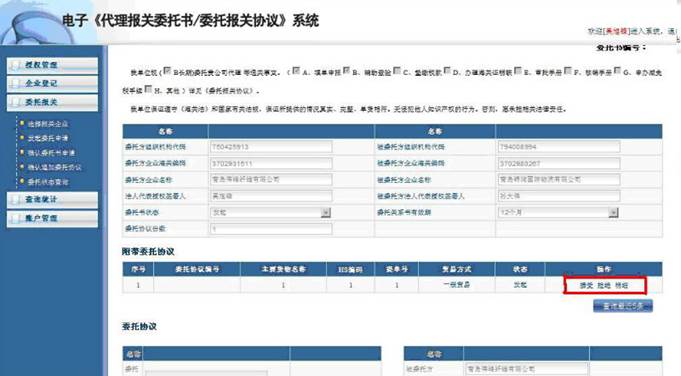Select 选择报关企业 in the sidebar submenu
The height and width of the screenshot is (376, 681).
pos(48,124)
